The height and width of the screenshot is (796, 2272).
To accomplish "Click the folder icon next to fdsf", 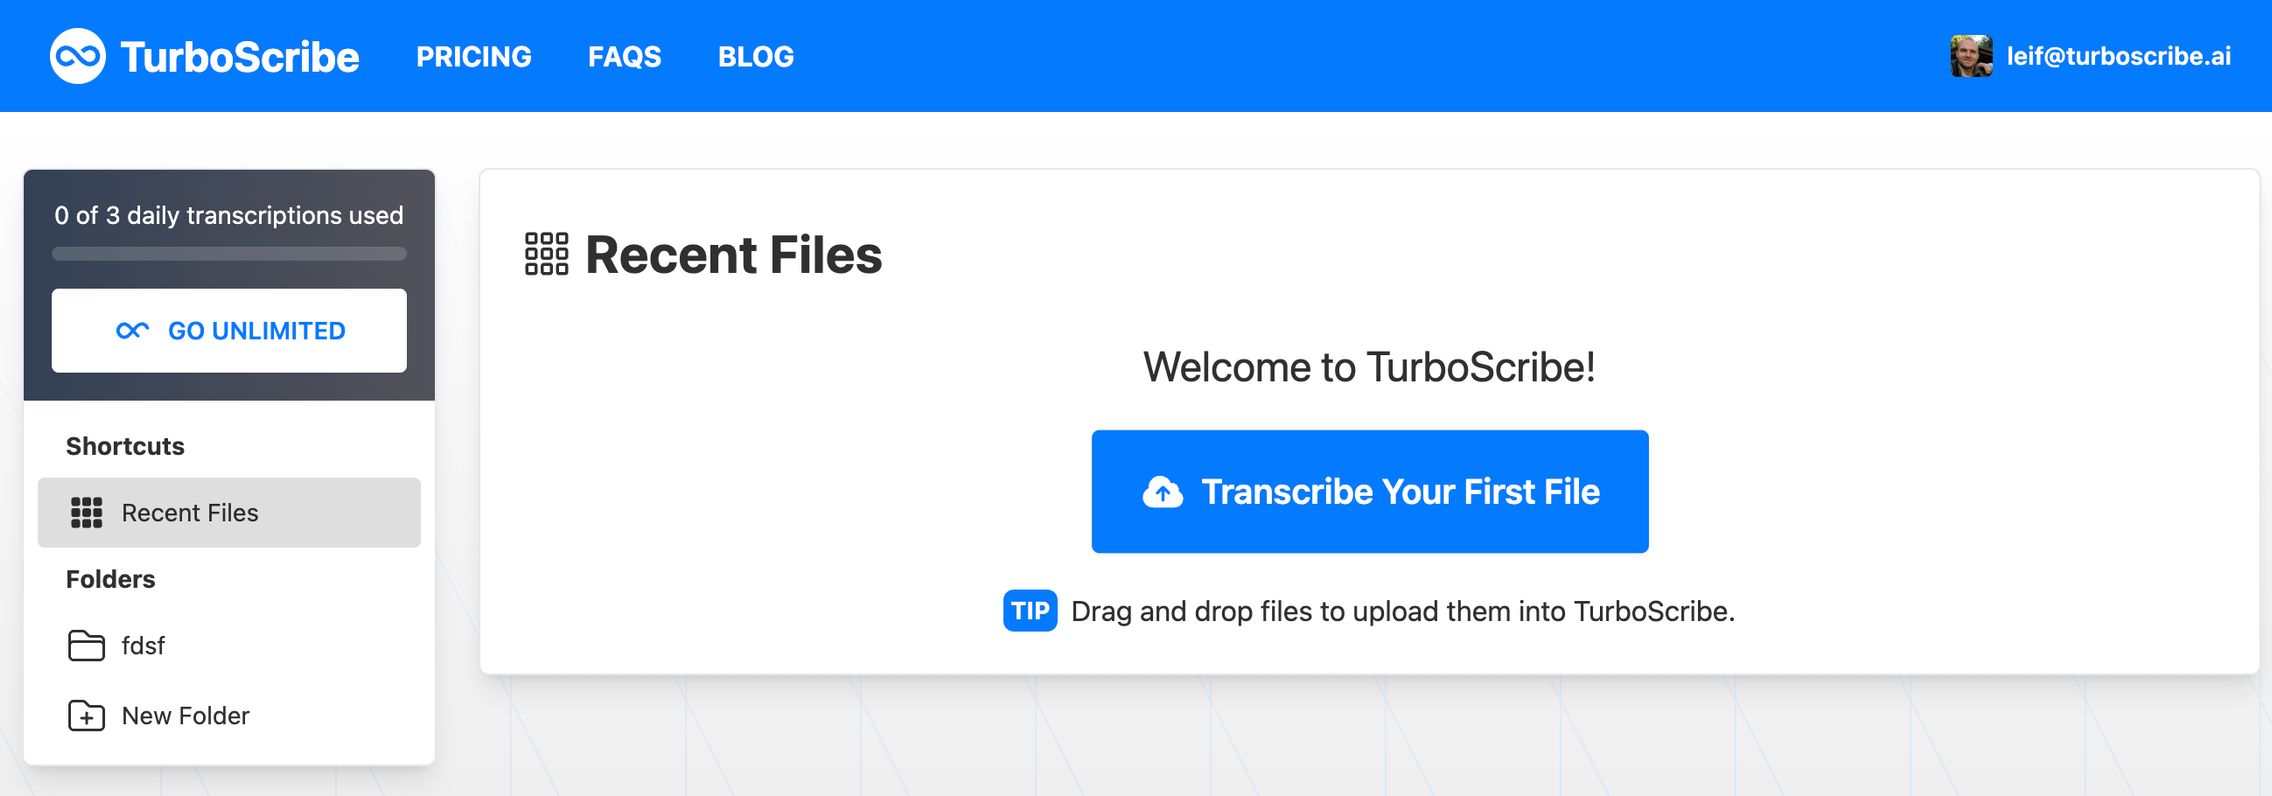I will pyautogui.click(x=86, y=646).
